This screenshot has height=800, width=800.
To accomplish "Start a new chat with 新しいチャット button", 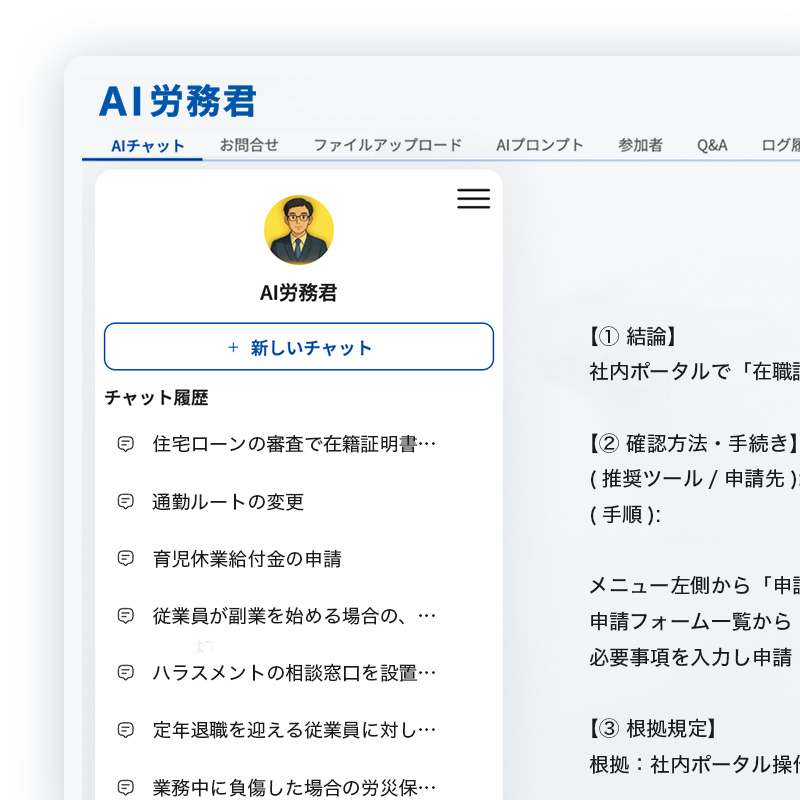I will (x=298, y=347).
